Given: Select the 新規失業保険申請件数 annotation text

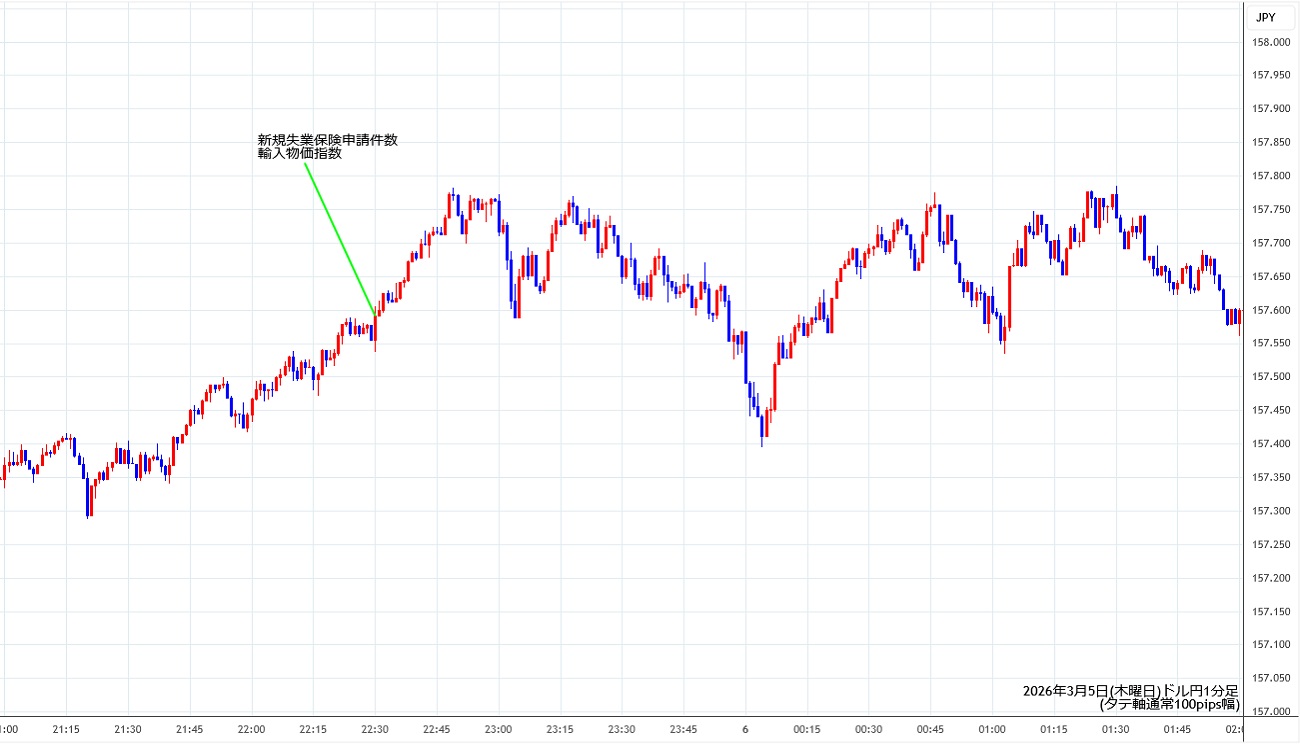Looking at the screenshot, I should click(x=327, y=140).
